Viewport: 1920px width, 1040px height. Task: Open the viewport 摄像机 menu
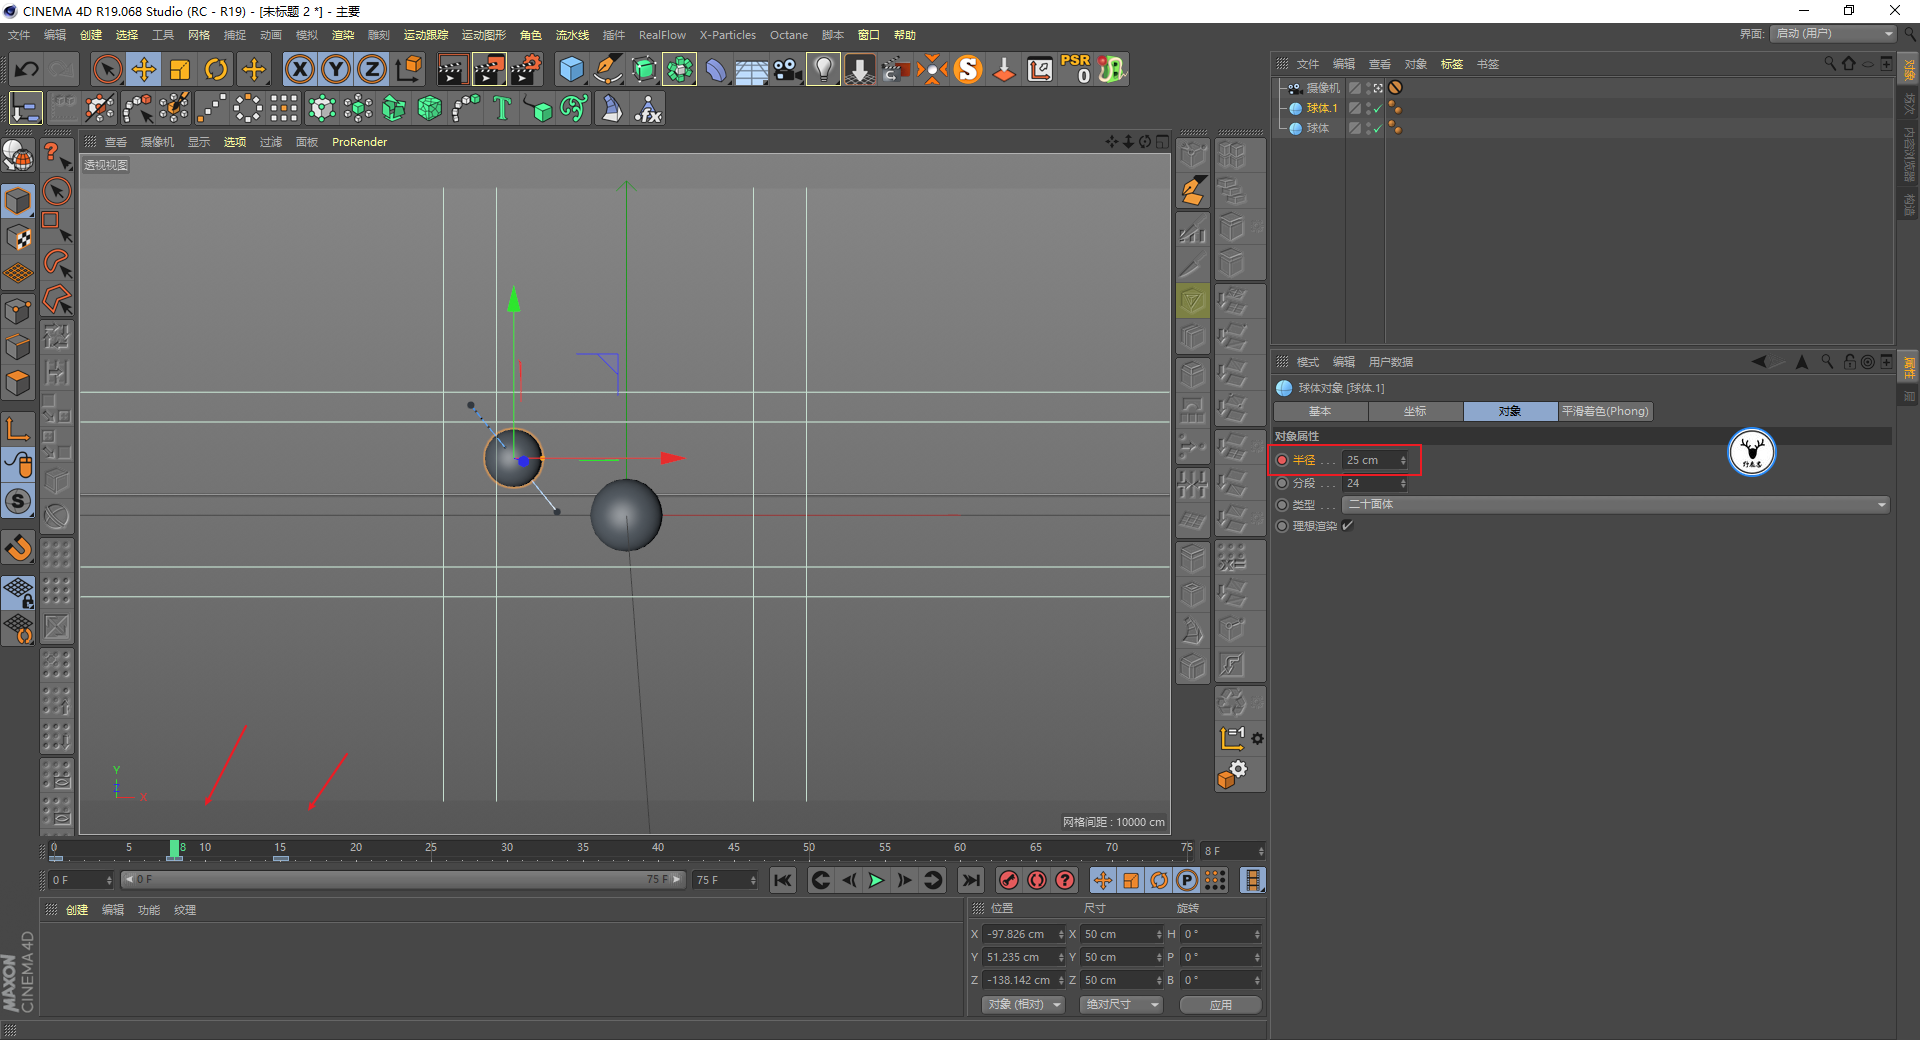(157, 142)
